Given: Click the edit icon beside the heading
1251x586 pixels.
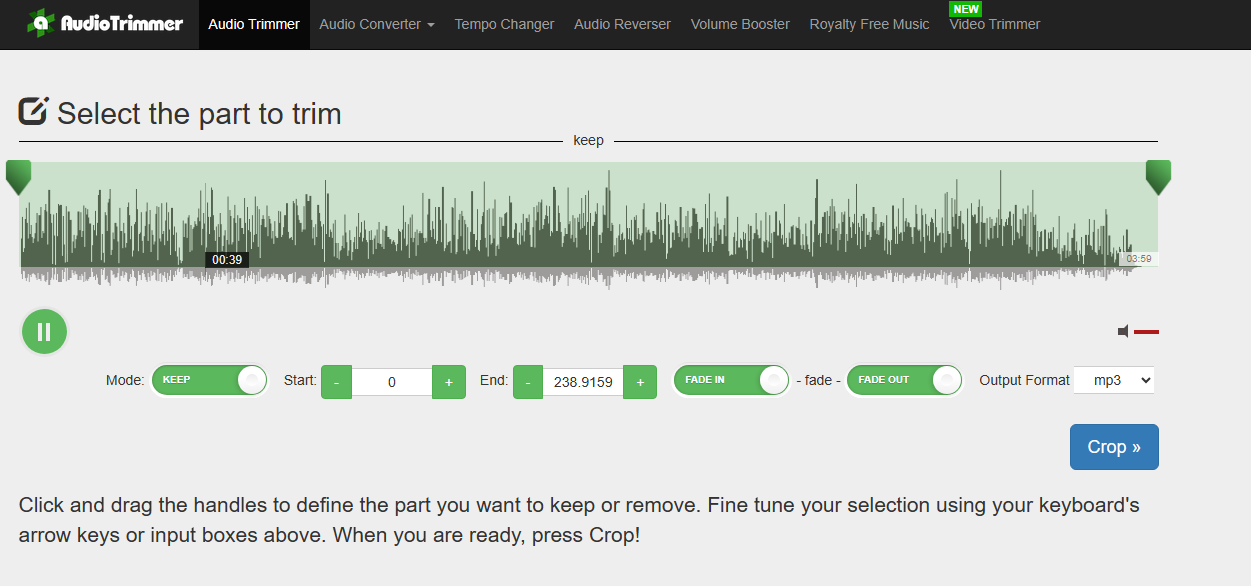Looking at the screenshot, I should click(34, 110).
